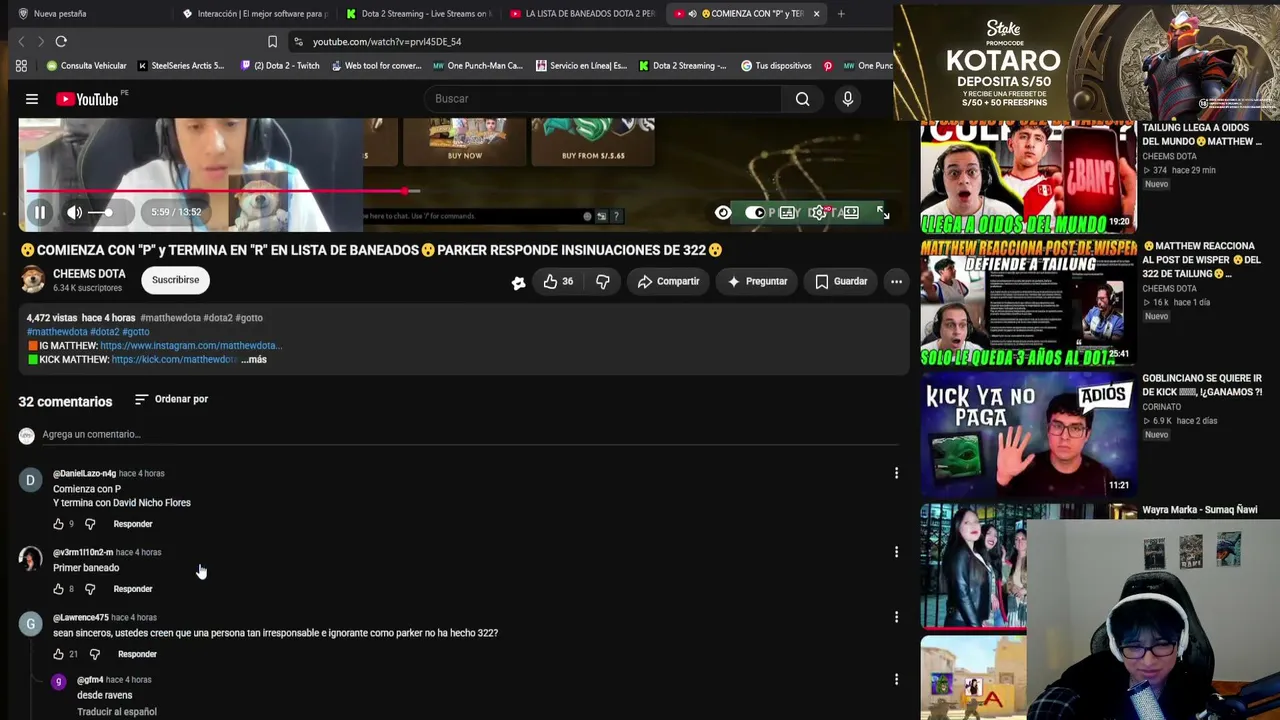
Task: Click the YouTube search magnifier button
Action: click(x=802, y=99)
